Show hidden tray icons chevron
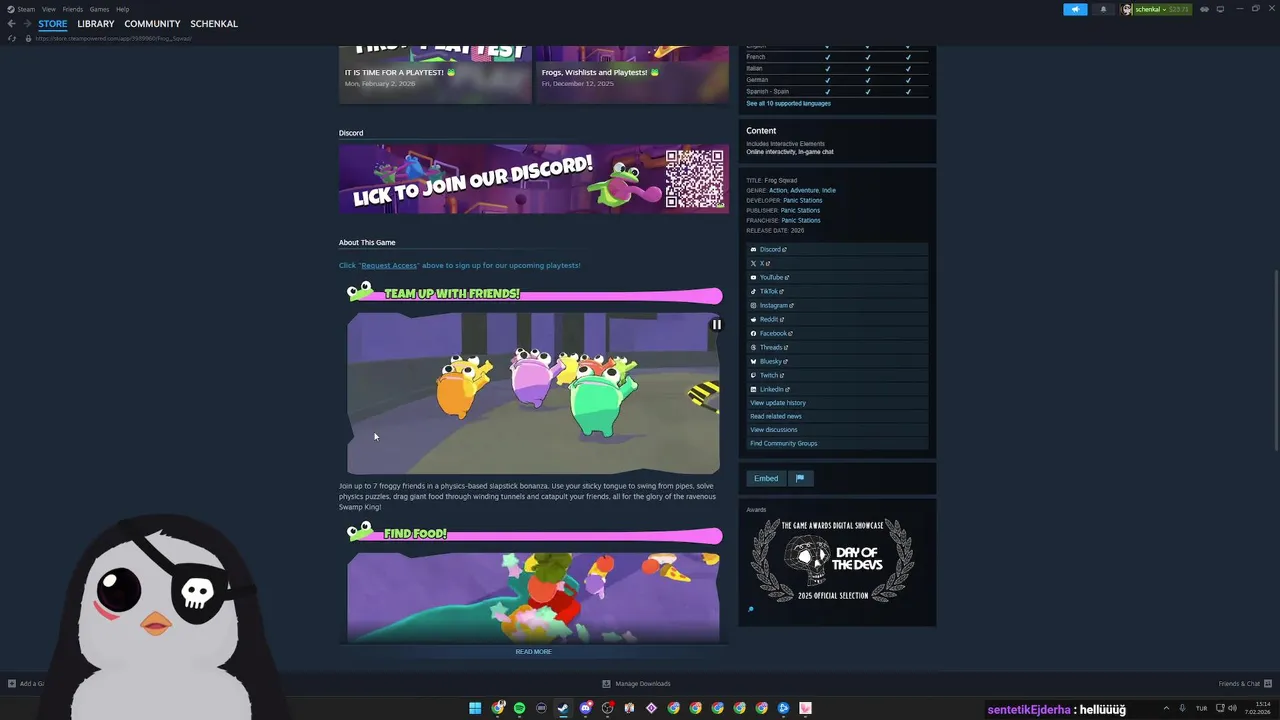The image size is (1280, 720). pyautogui.click(x=1166, y=708)
